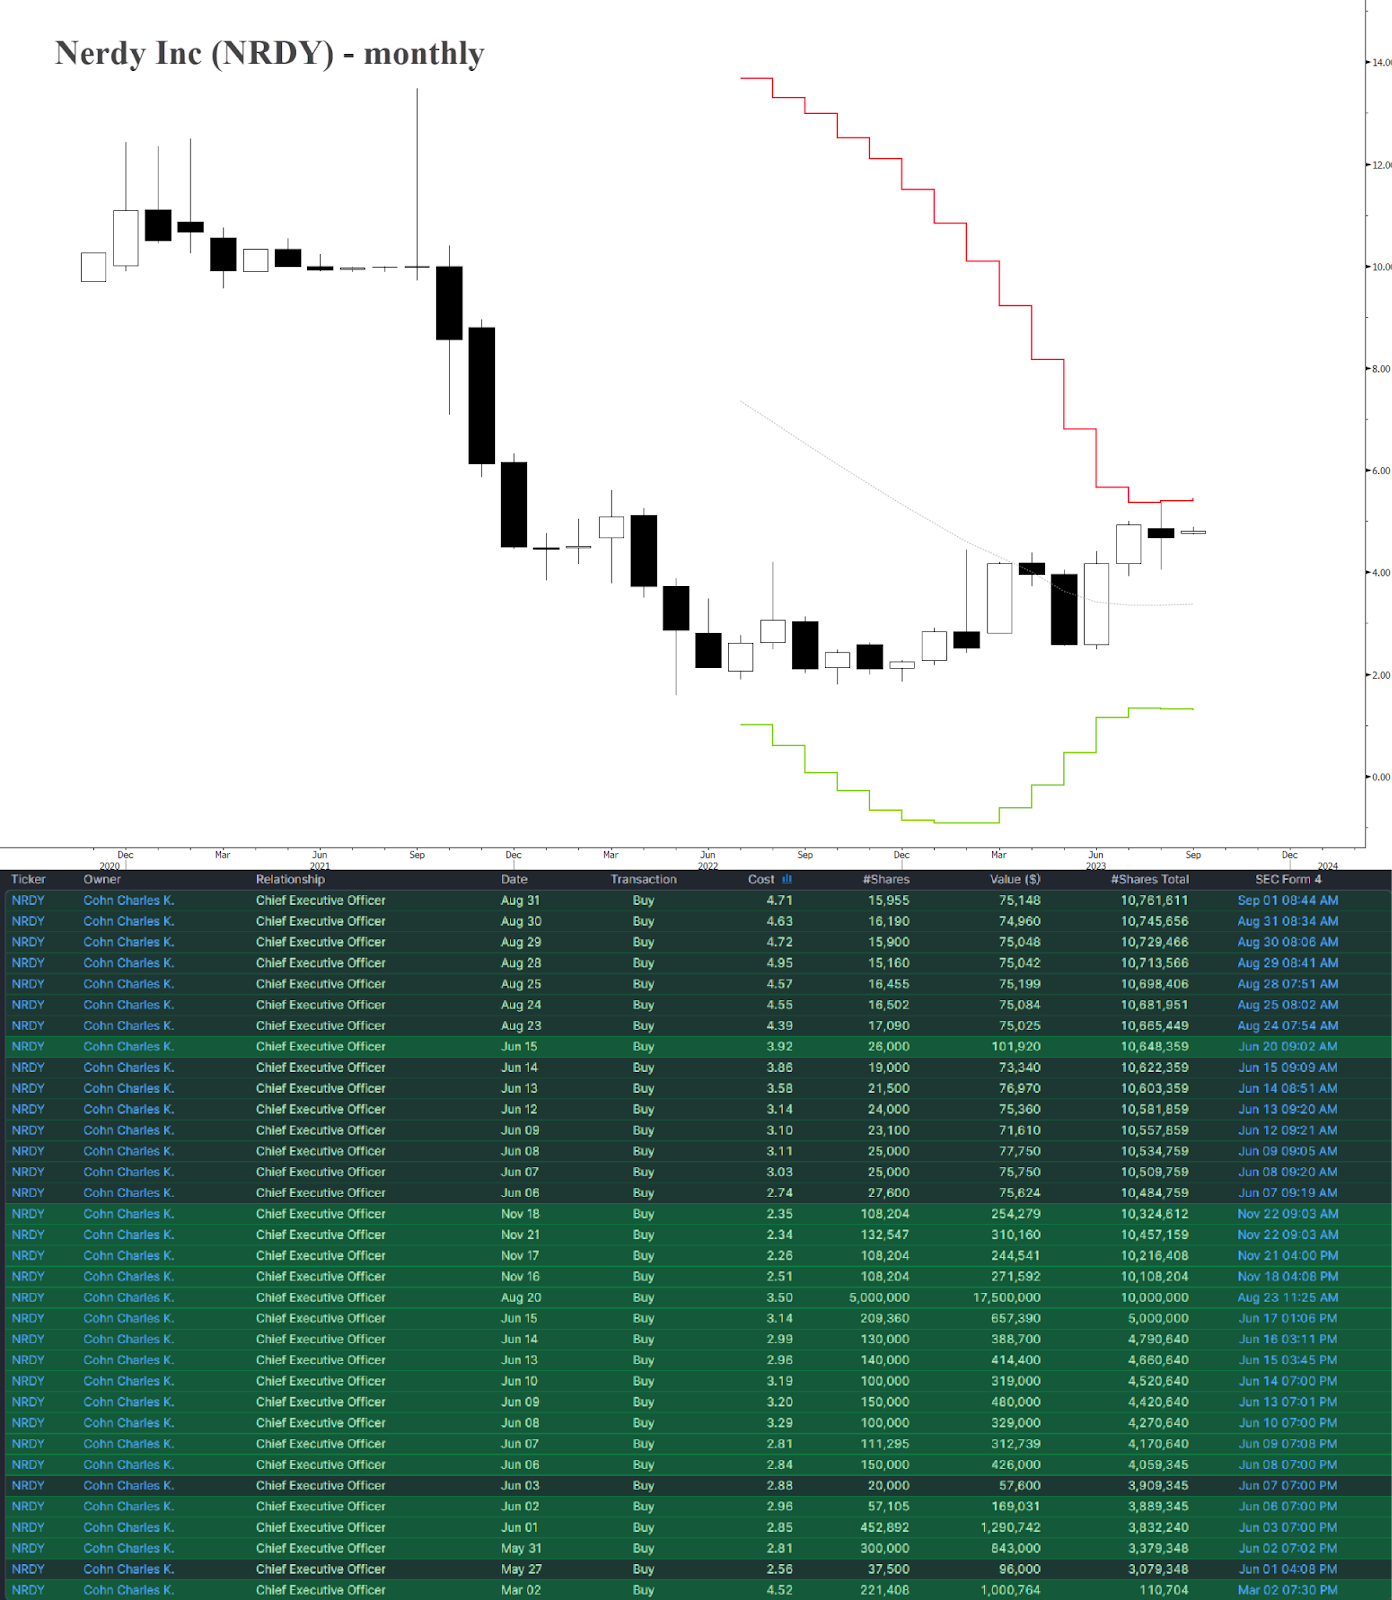This screenshot has height=1600, width=1392.
Task: Follow the Jun 15 09:09 AM filing link
Action: (1288, 1068)
